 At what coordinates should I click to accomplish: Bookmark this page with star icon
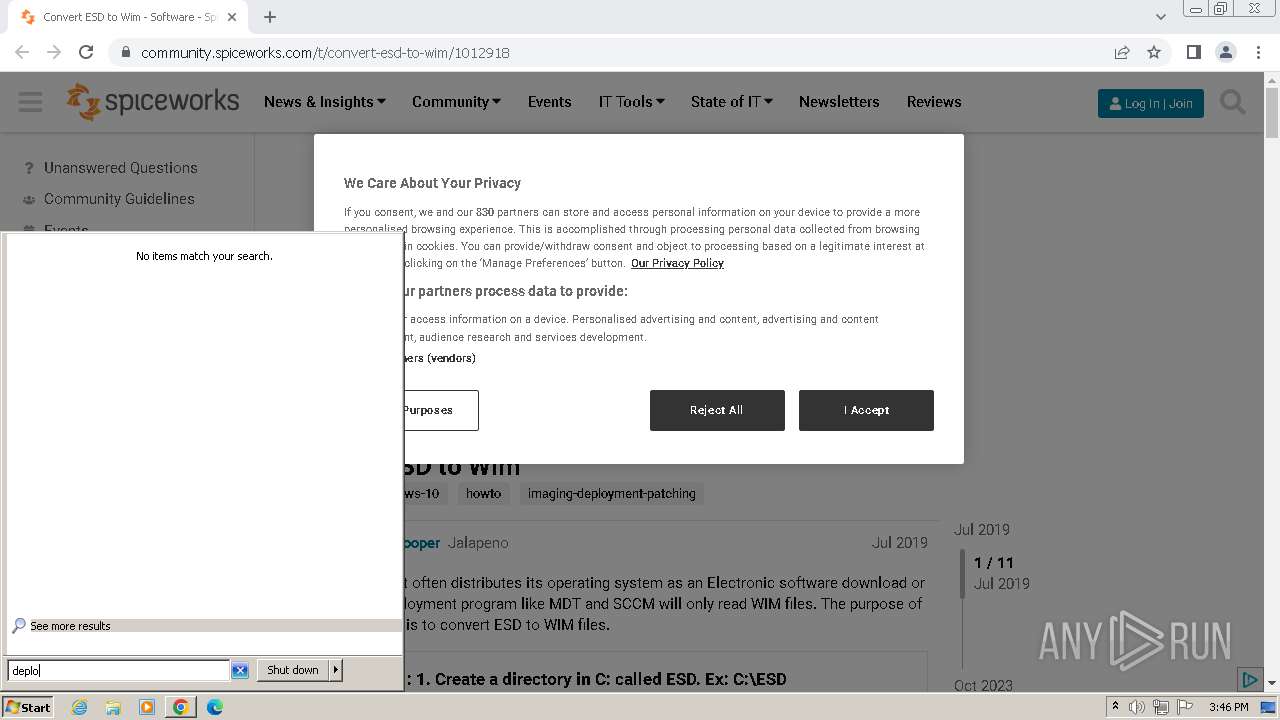pos(1154,52)
